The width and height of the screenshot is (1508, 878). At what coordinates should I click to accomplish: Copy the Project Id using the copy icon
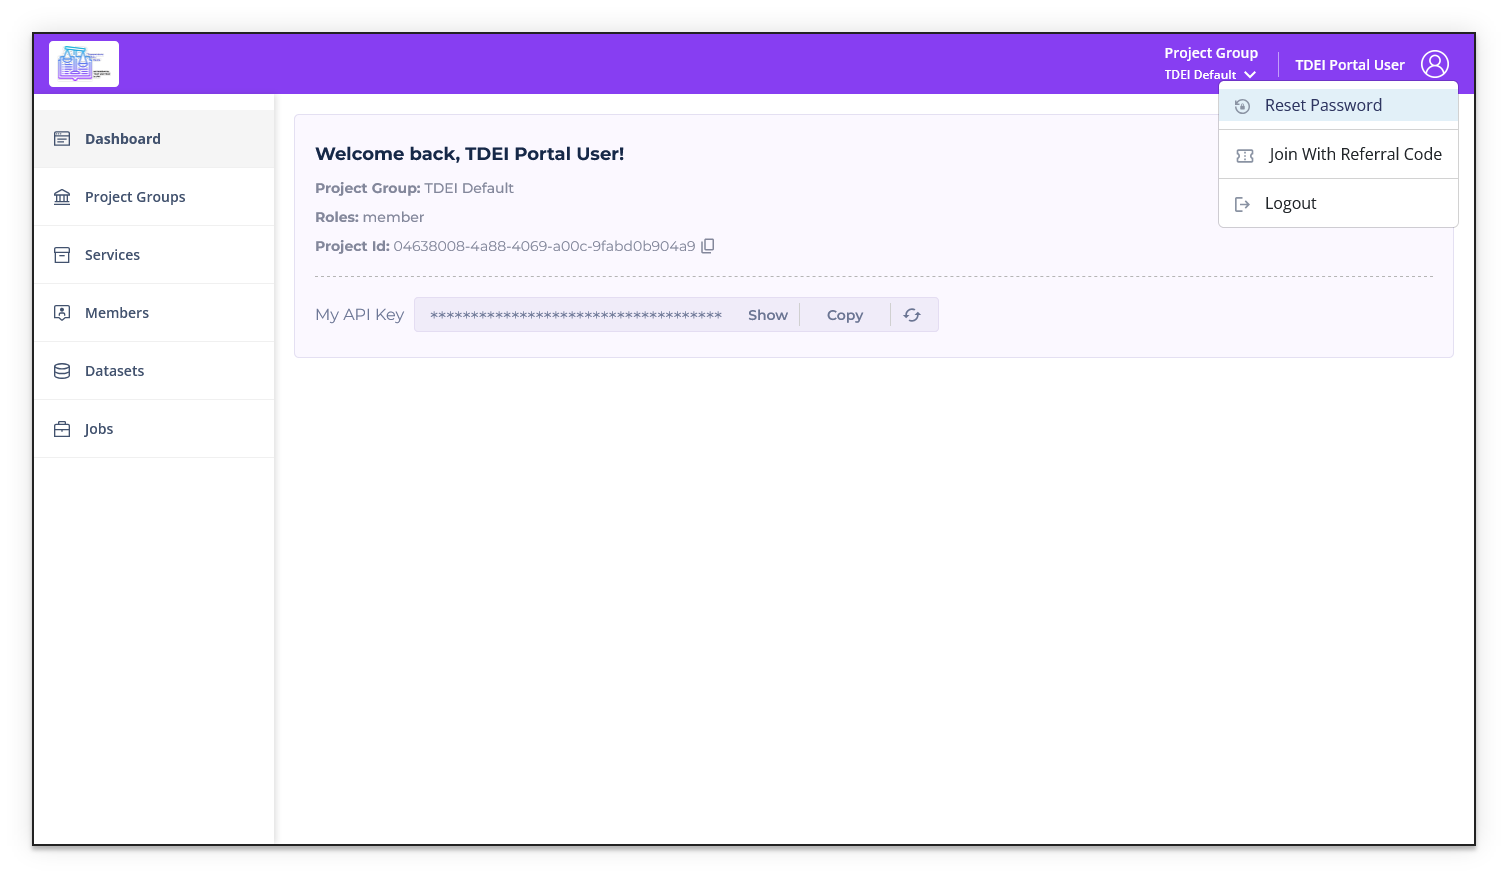(708, 245)
